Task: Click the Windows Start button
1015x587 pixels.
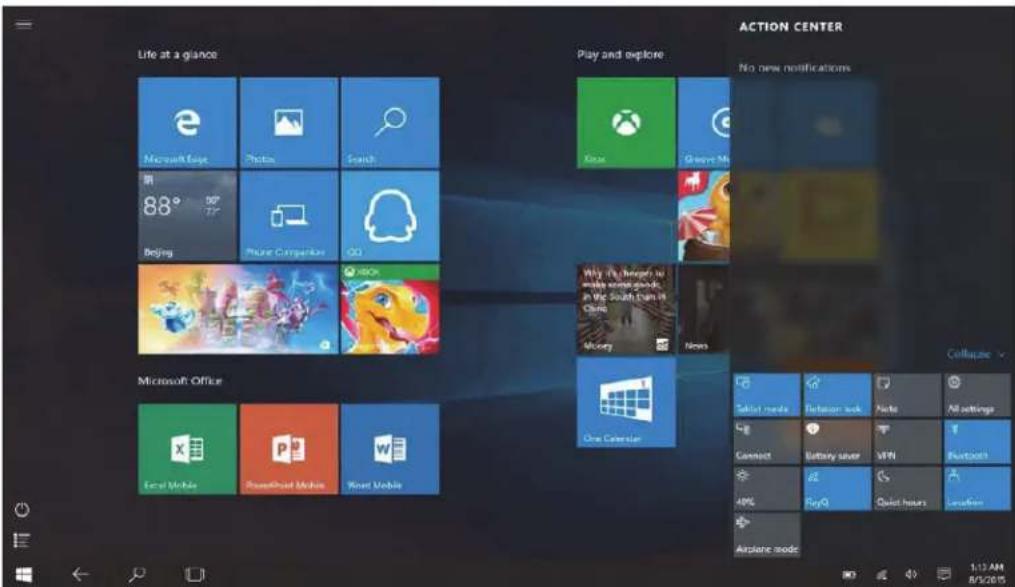Action: 24,574
